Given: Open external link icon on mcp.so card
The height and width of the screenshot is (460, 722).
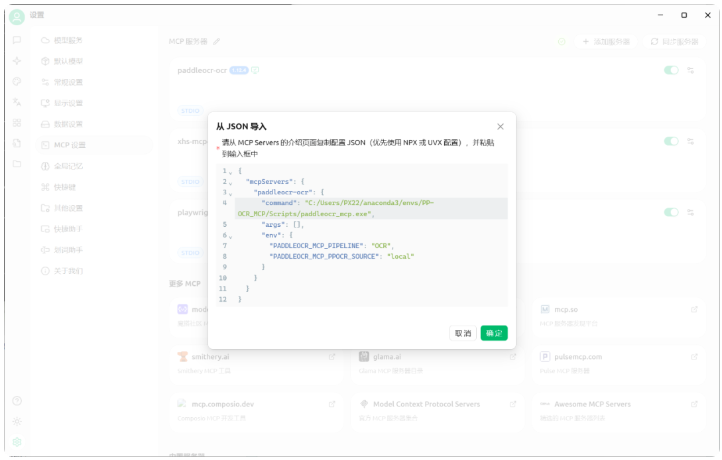Looking at the screenshot, I should tap(694, 309).
